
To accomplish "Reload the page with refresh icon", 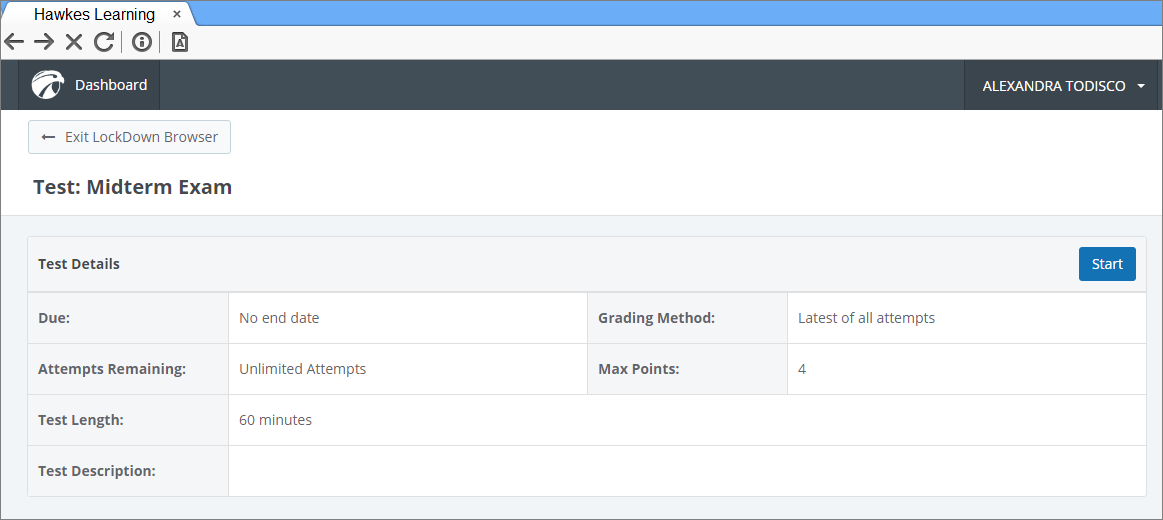I will click(103, 42).
